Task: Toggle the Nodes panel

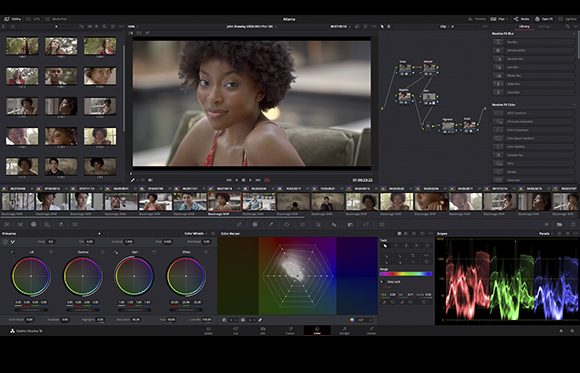Action: (x=522, y=19)
